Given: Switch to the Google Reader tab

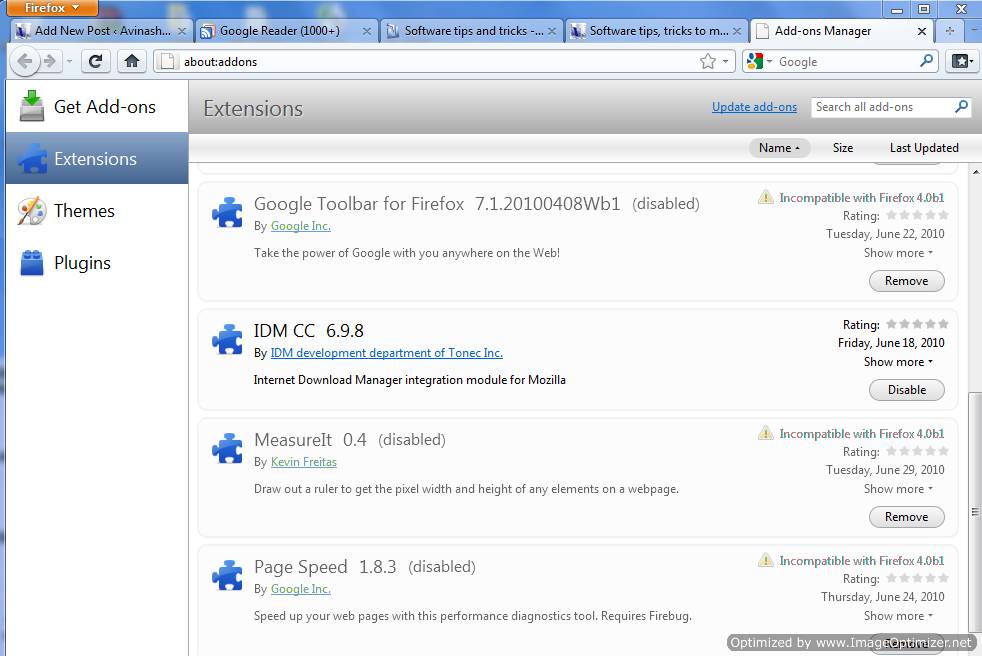Looking at the screenshot, I should (x=280, y=30).
